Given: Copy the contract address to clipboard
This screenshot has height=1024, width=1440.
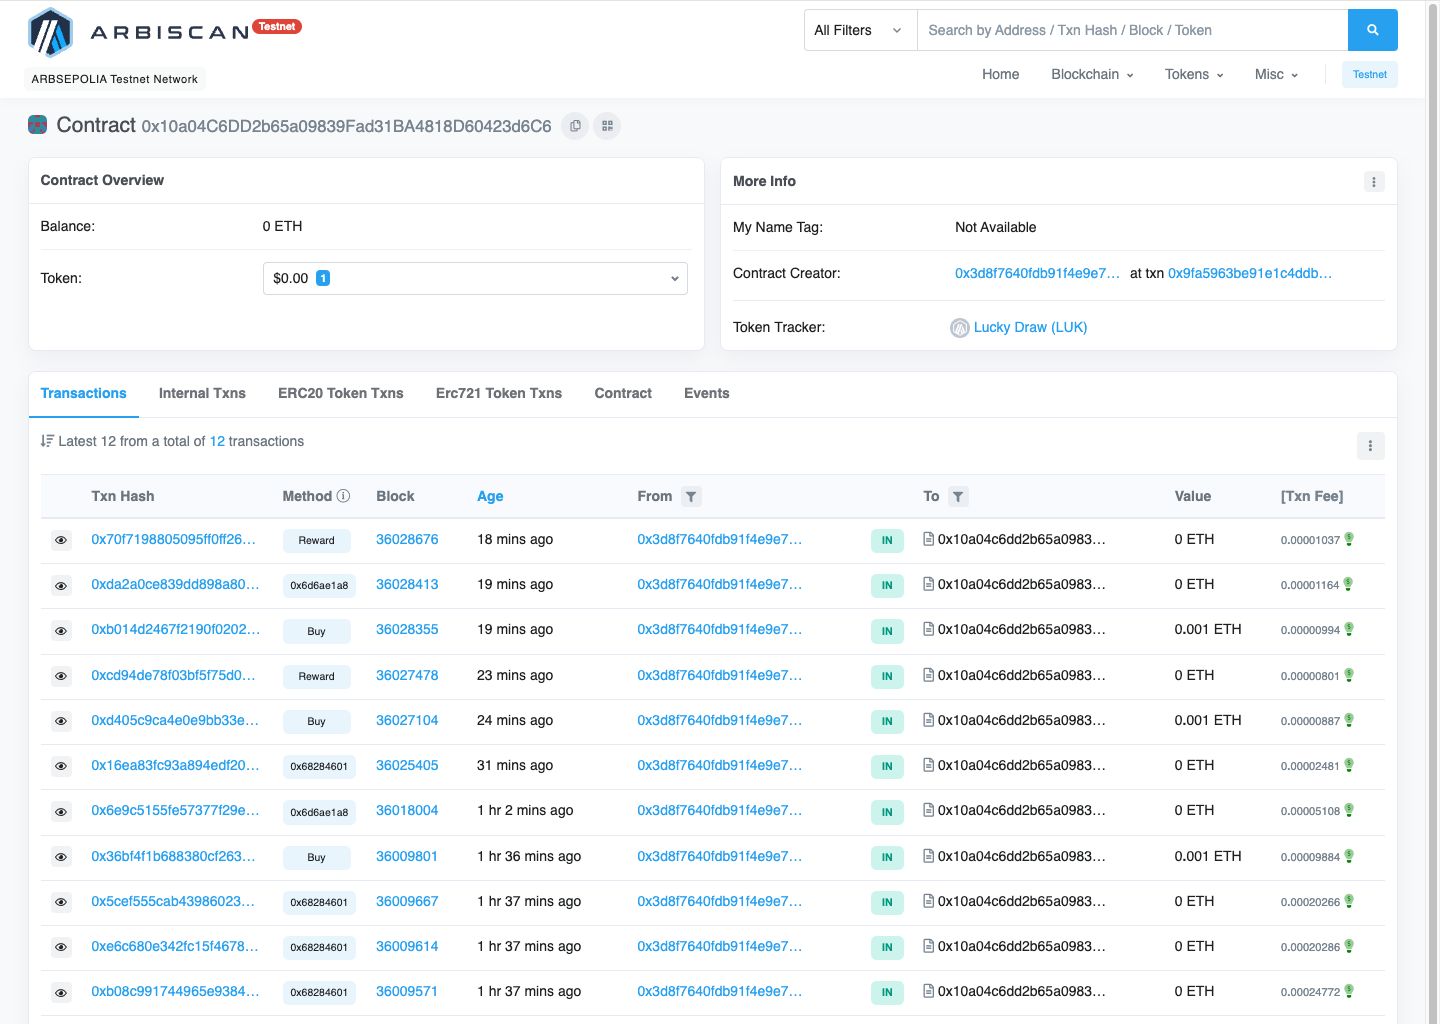Looking at the screenshot, I should (575, 126).
